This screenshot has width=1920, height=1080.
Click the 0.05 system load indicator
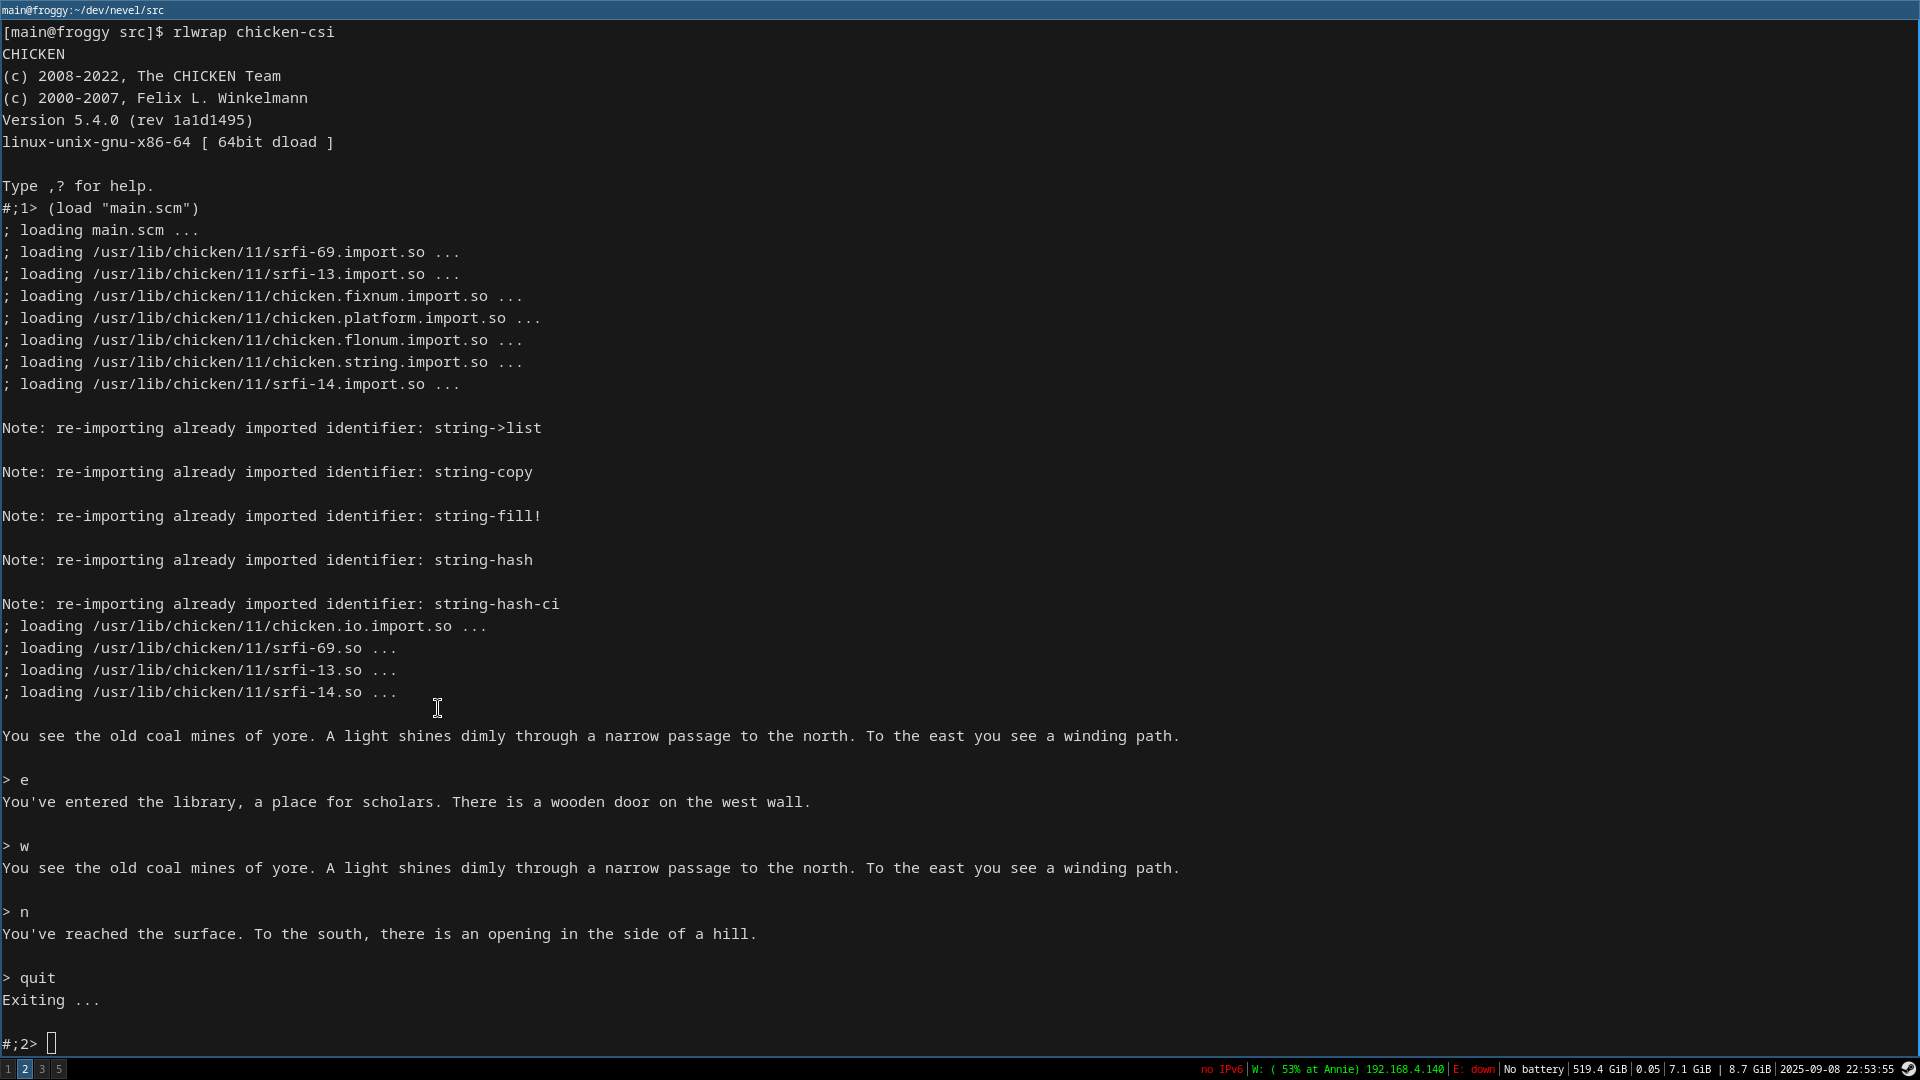click(1647, 1069)
